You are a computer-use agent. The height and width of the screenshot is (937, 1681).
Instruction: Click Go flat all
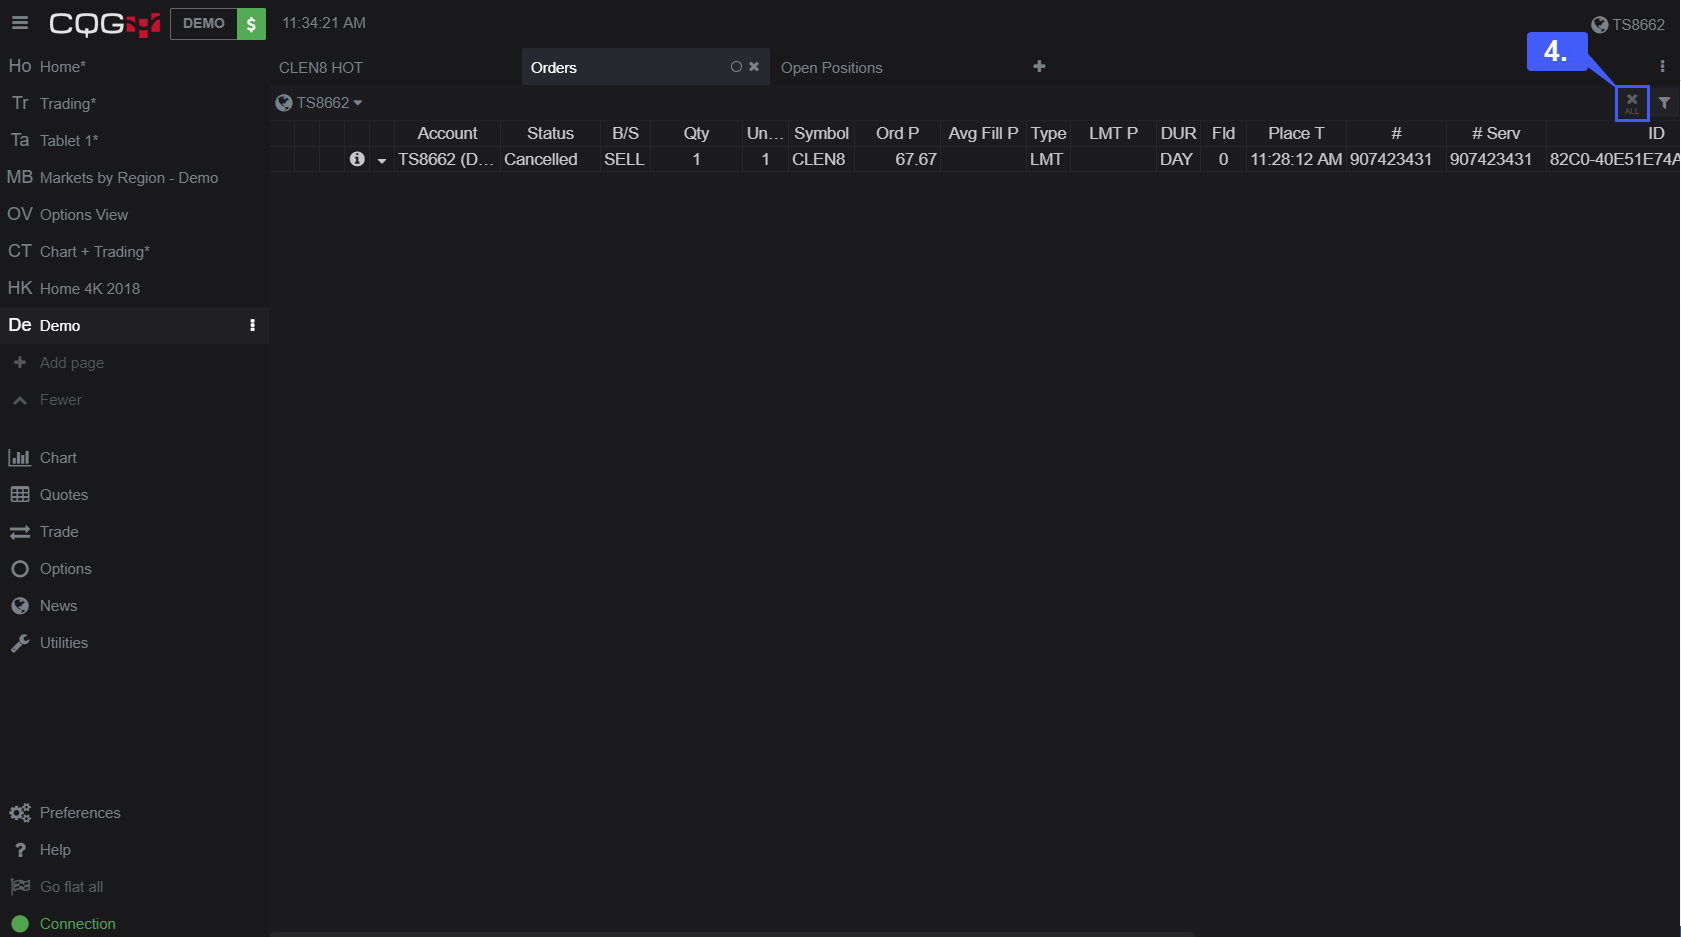pos(134,887)
